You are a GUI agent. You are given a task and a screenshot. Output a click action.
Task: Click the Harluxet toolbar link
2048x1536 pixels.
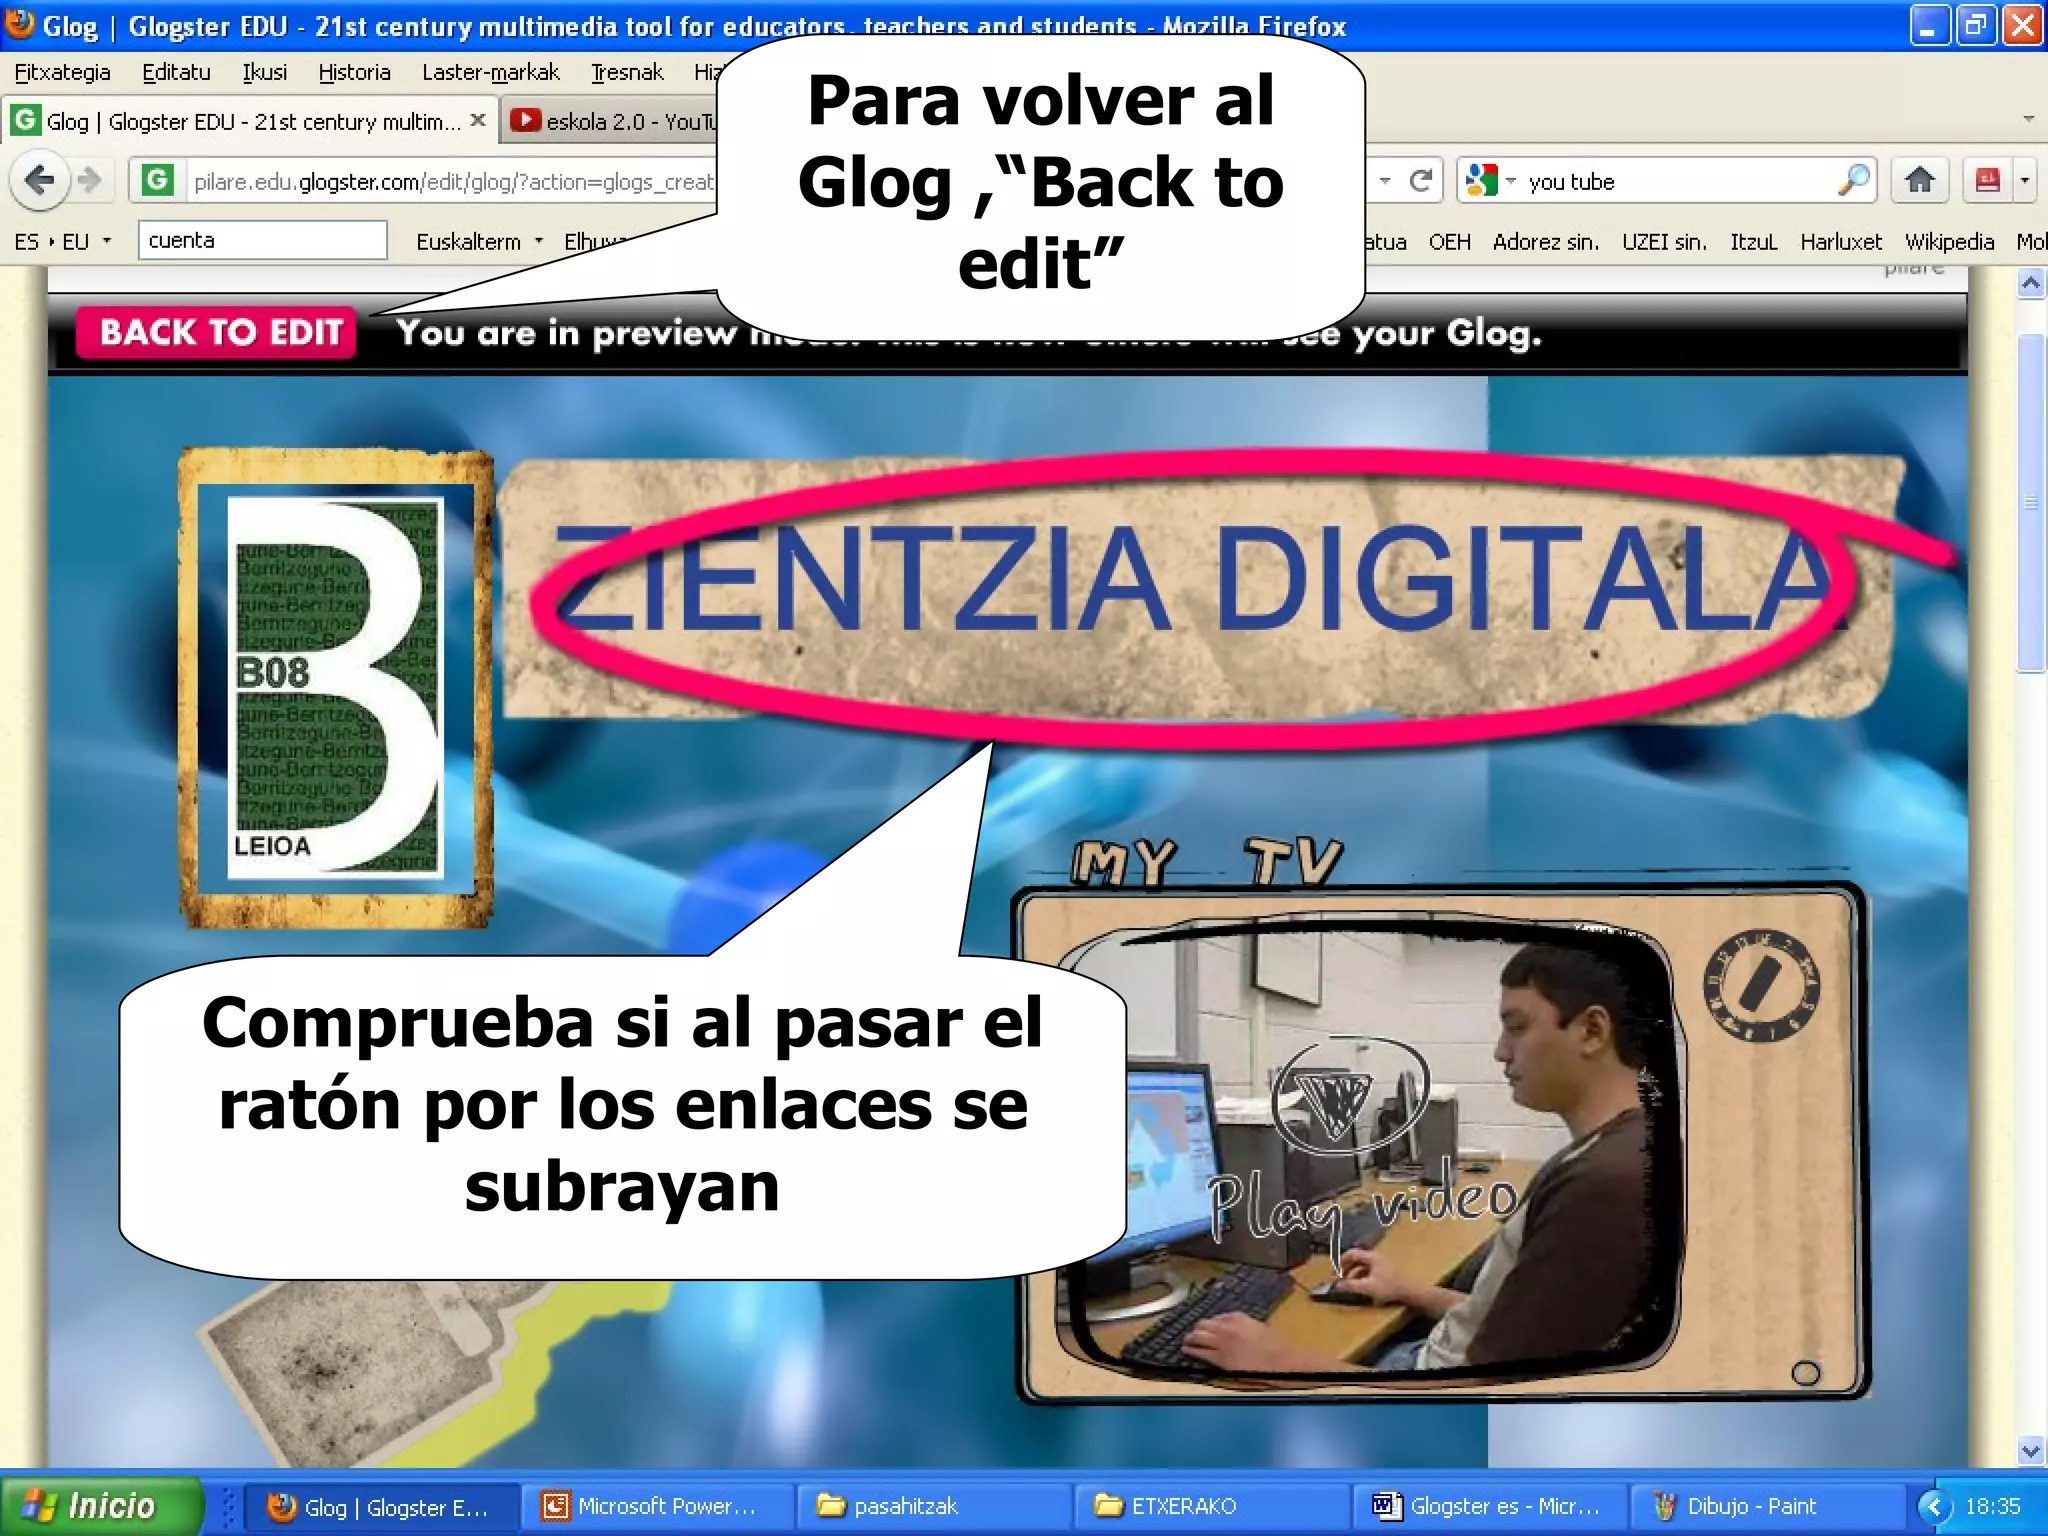pos(1841,241)
